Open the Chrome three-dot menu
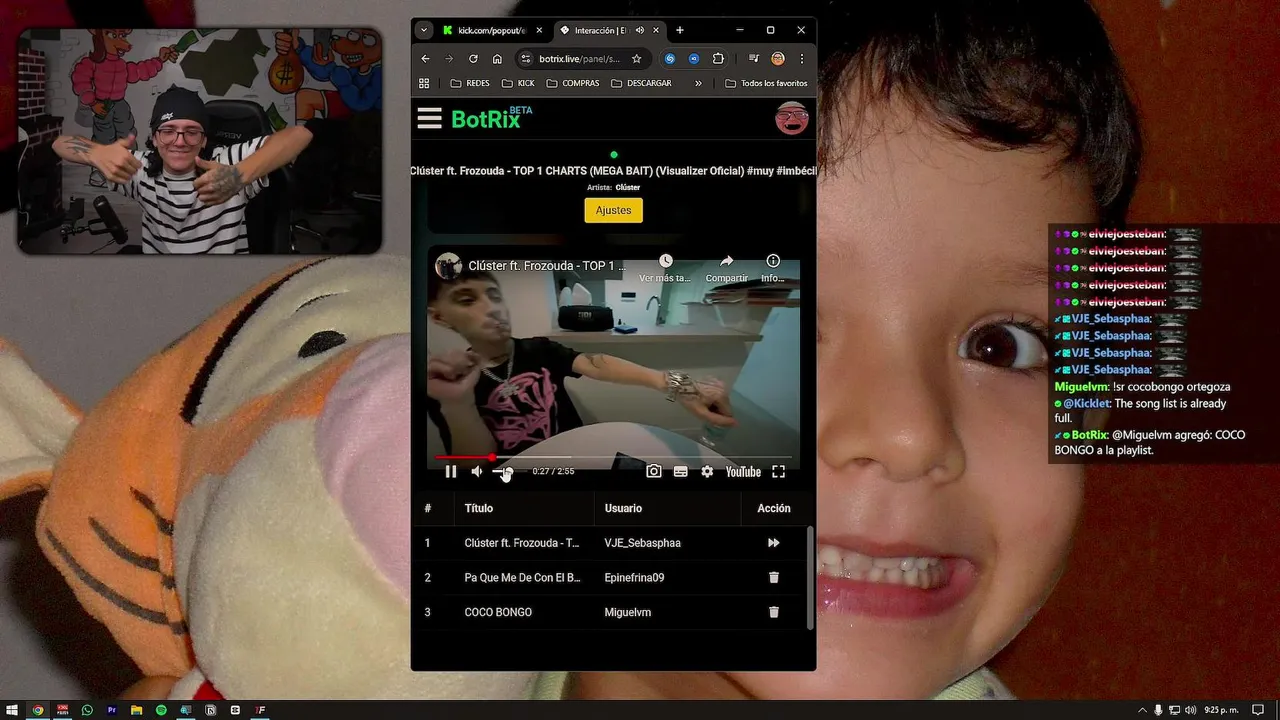This screenshot has width=1280, height=720. [801, 59]
